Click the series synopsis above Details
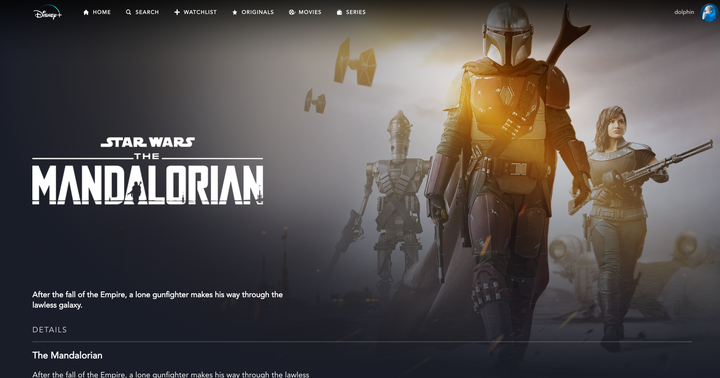This screenshot has width=720, height=378. coord(158,300)
